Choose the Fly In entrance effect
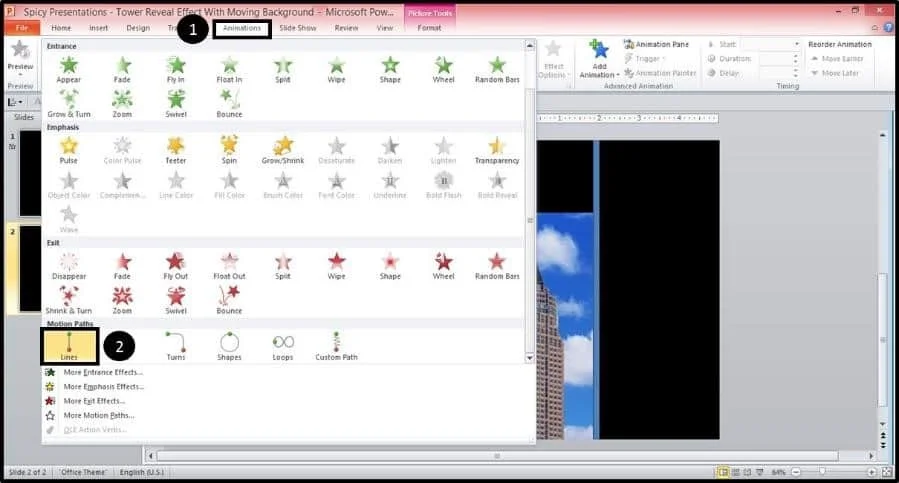Viewport: 899px width, 483px height. tap(175, 70)
